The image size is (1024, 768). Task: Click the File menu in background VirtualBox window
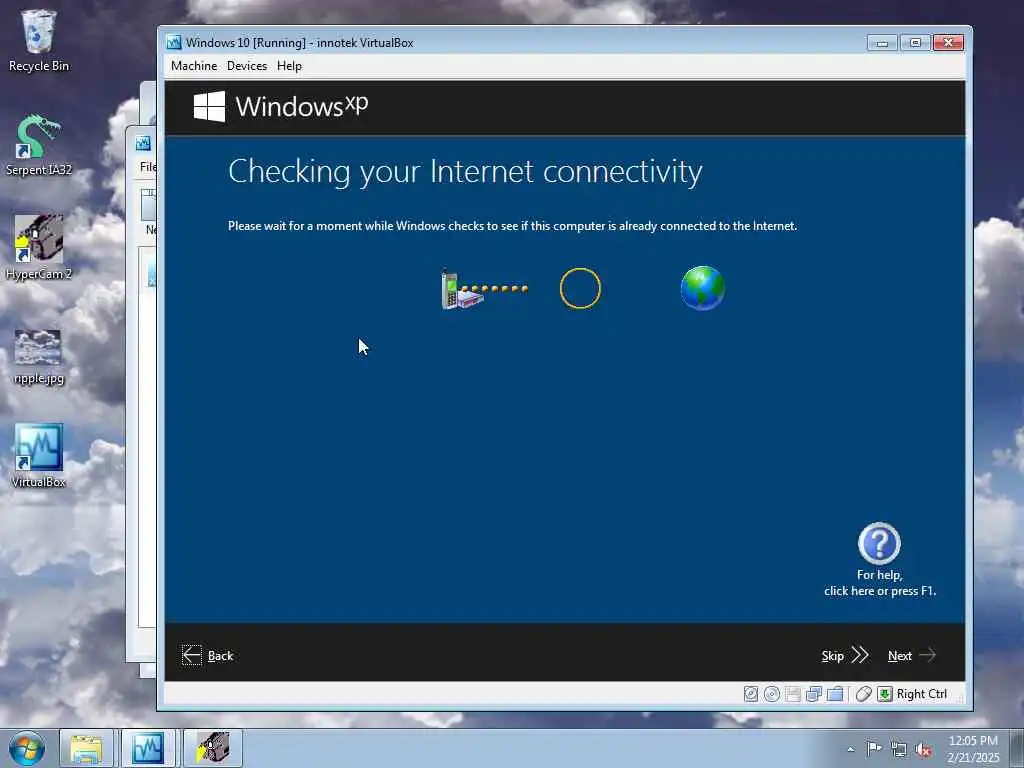148,167
